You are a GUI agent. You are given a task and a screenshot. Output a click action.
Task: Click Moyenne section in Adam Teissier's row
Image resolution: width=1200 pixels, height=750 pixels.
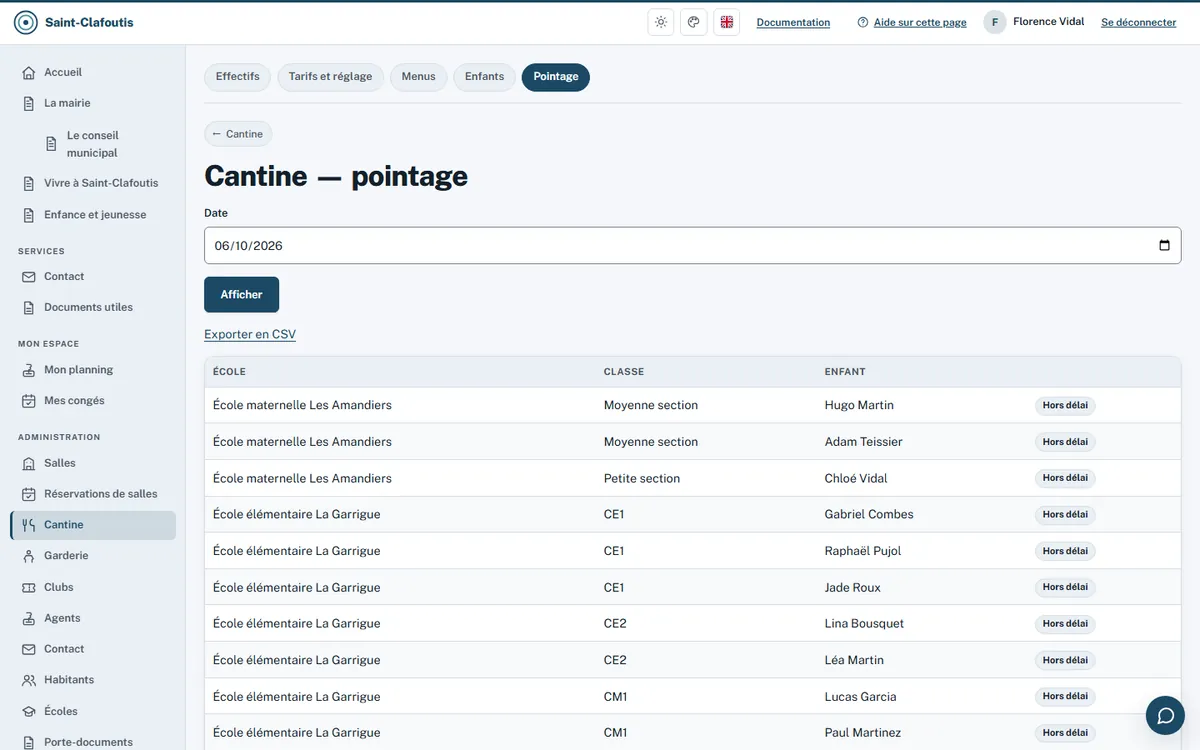pyautogui.click(x=651, y=442)
